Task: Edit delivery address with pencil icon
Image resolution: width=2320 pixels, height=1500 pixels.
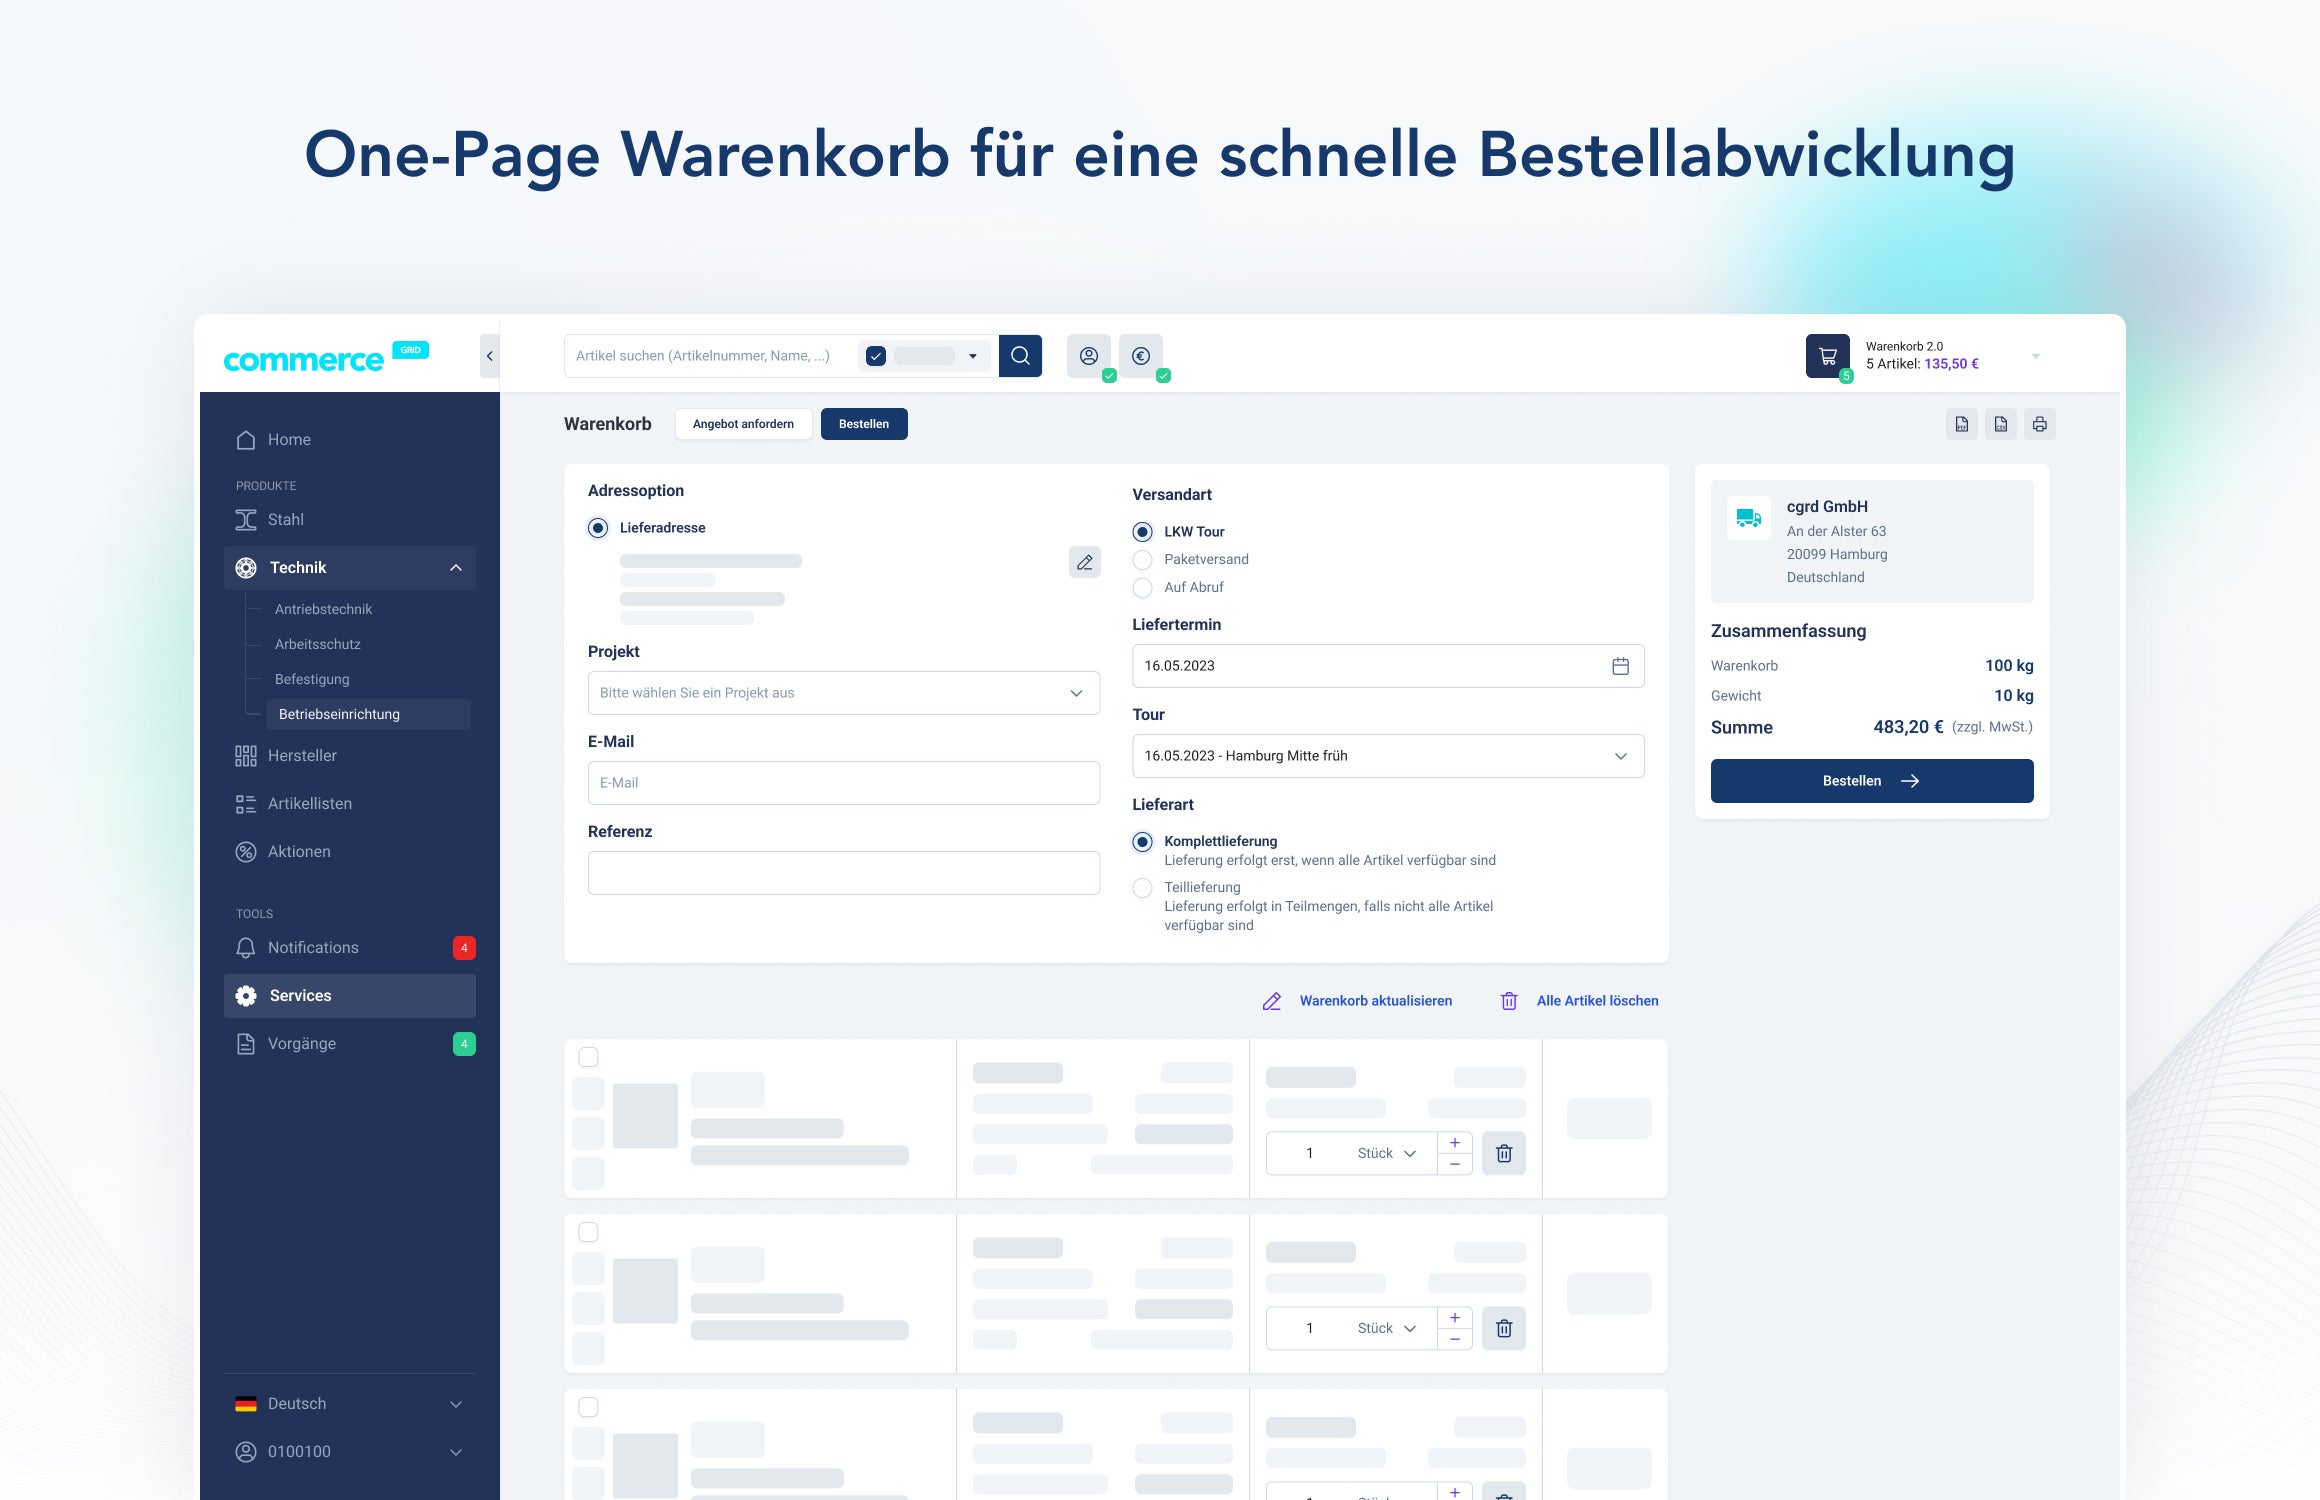Action: (1084, 562)
